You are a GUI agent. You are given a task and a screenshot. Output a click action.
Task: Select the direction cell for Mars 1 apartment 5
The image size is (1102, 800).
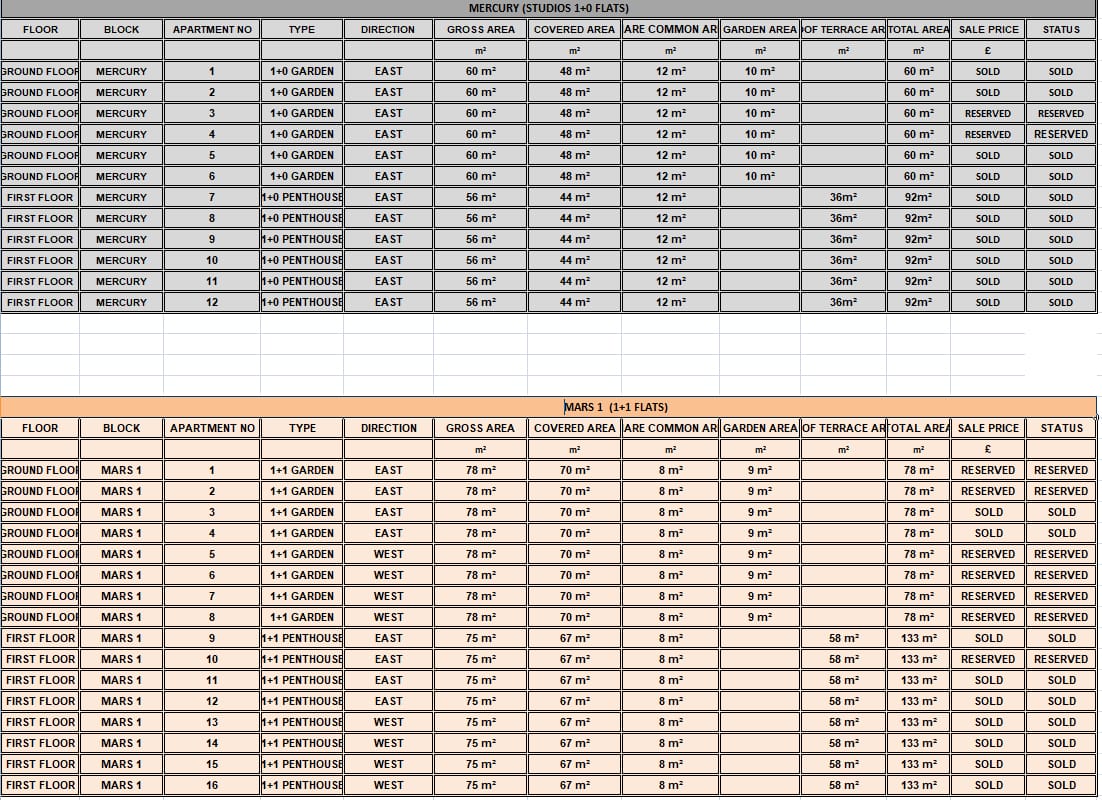coord(389,554)
